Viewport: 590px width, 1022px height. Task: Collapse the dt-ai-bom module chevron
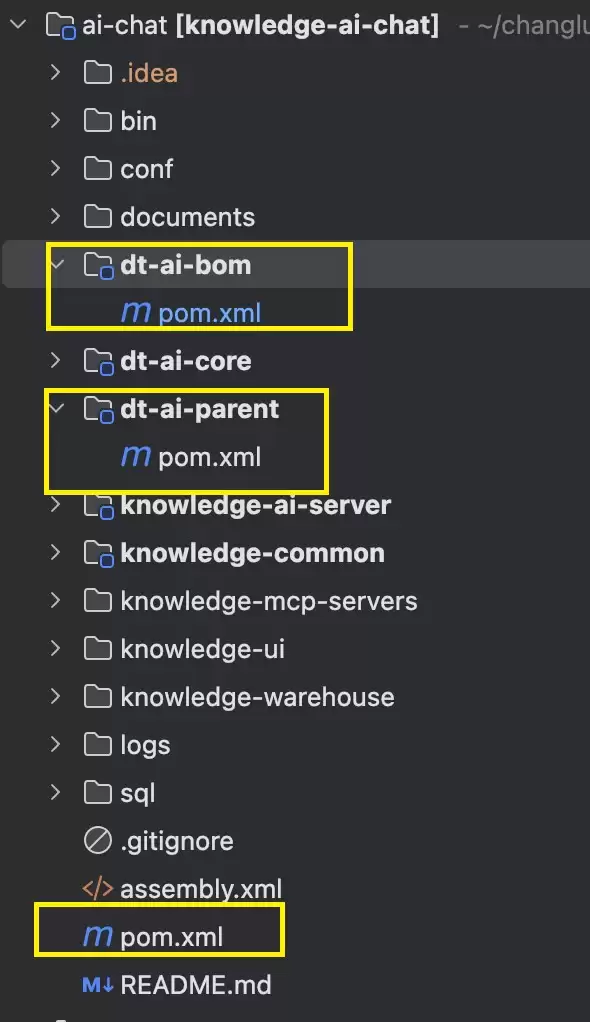coord(57,265)
